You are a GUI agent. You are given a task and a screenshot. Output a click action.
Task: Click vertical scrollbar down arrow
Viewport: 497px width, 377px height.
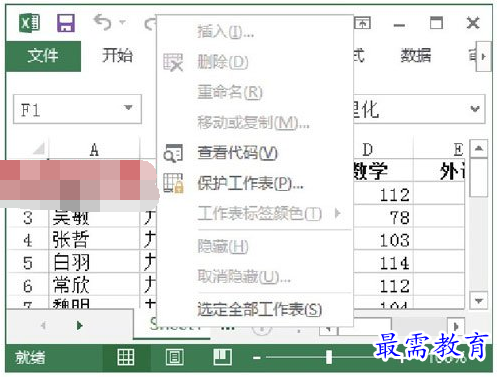point(479,301)
